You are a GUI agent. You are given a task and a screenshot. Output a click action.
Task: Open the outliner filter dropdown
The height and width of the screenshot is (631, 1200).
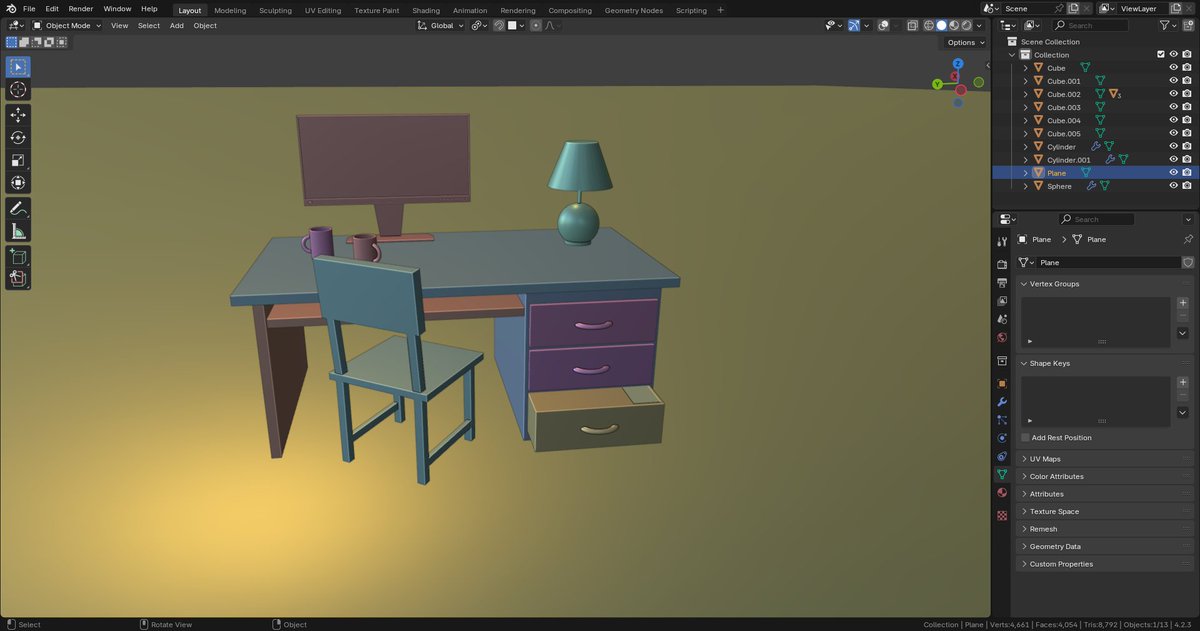pyautogui.click(x=1170, y=25)
